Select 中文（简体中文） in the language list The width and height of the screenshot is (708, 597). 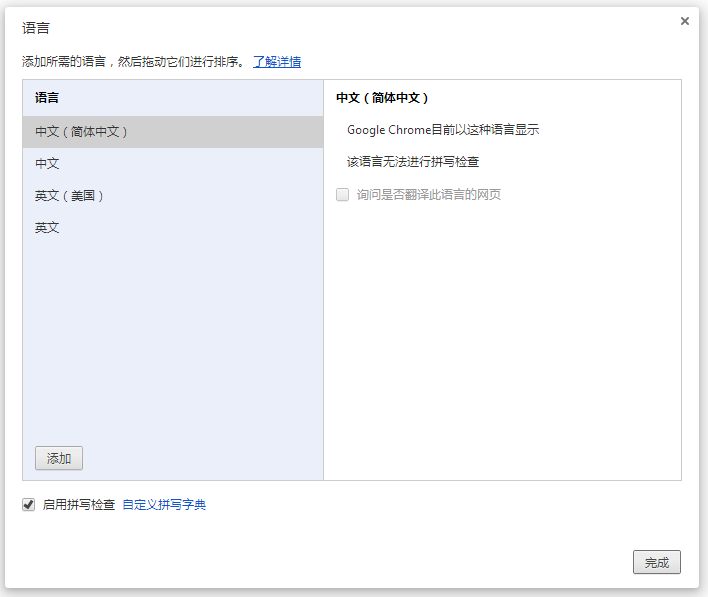(x=82, y=132)
